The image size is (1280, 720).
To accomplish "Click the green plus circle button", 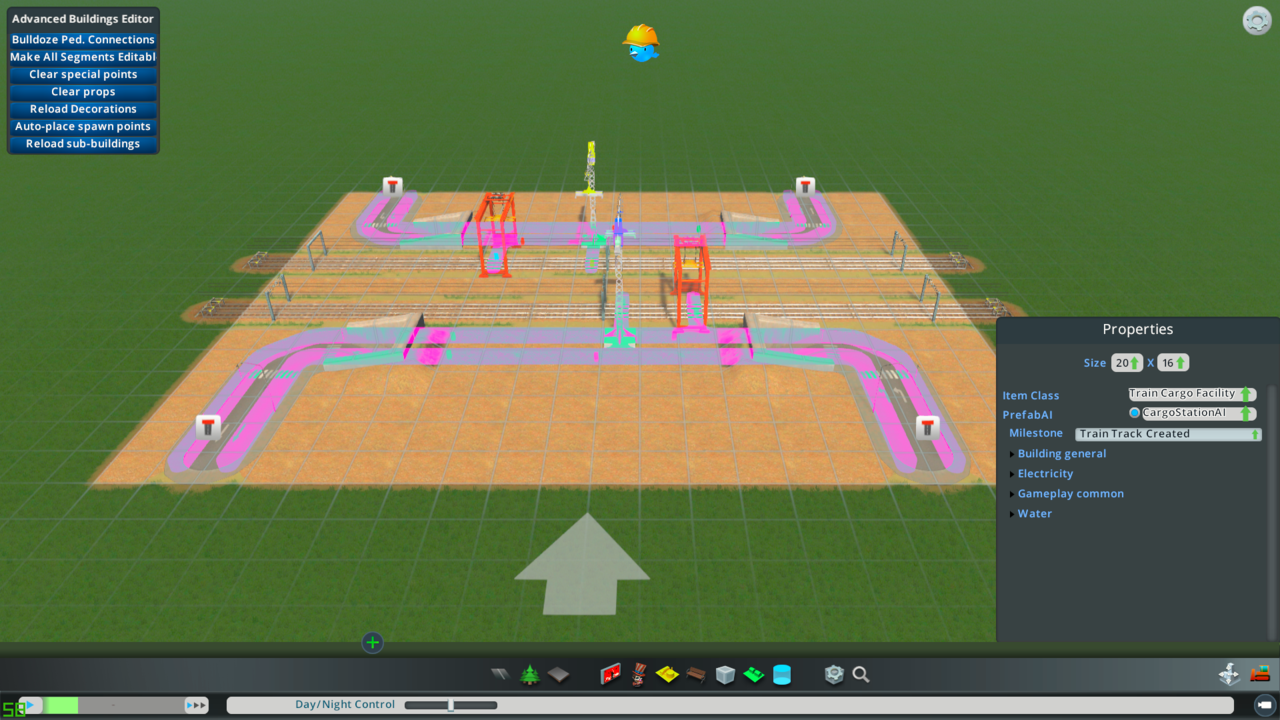I will (373, 642).
